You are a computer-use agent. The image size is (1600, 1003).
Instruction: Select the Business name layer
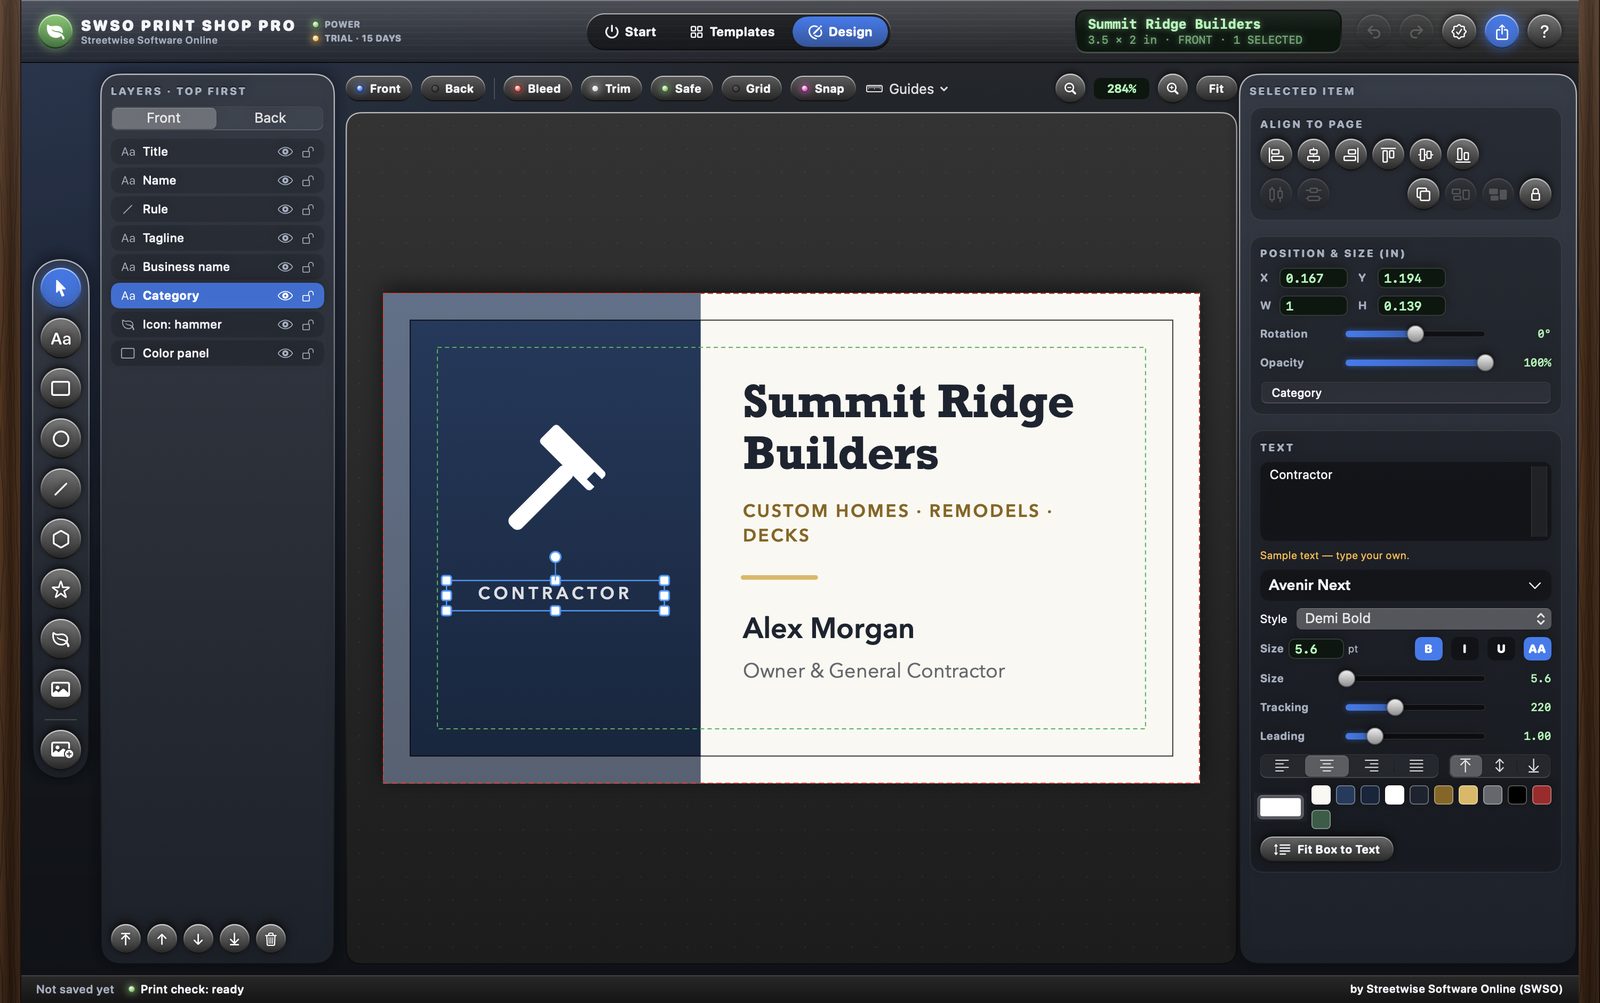pos(217,267)
